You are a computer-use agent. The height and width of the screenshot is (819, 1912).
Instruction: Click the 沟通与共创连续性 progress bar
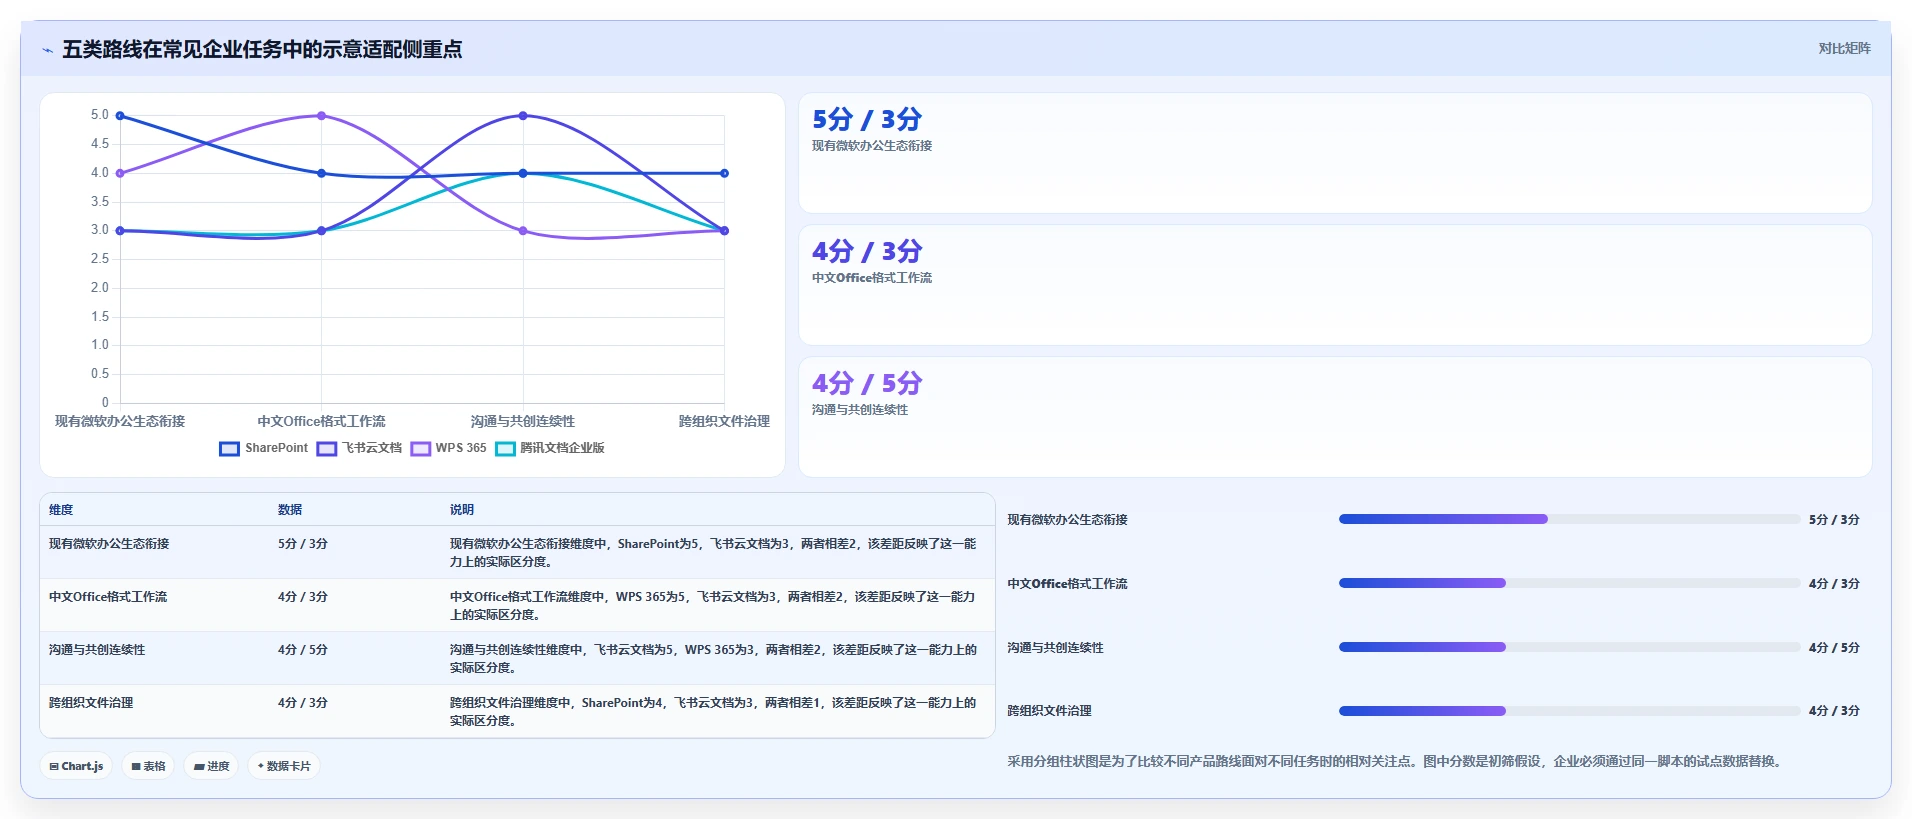point(1569,647)
